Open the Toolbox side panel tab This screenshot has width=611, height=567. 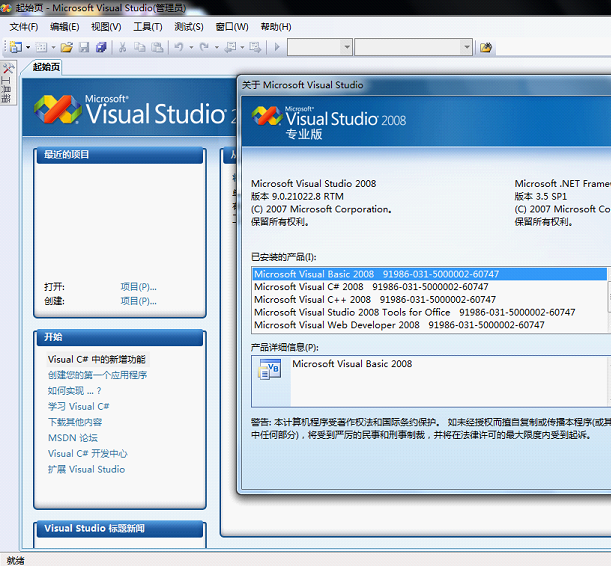coord(7,83)
